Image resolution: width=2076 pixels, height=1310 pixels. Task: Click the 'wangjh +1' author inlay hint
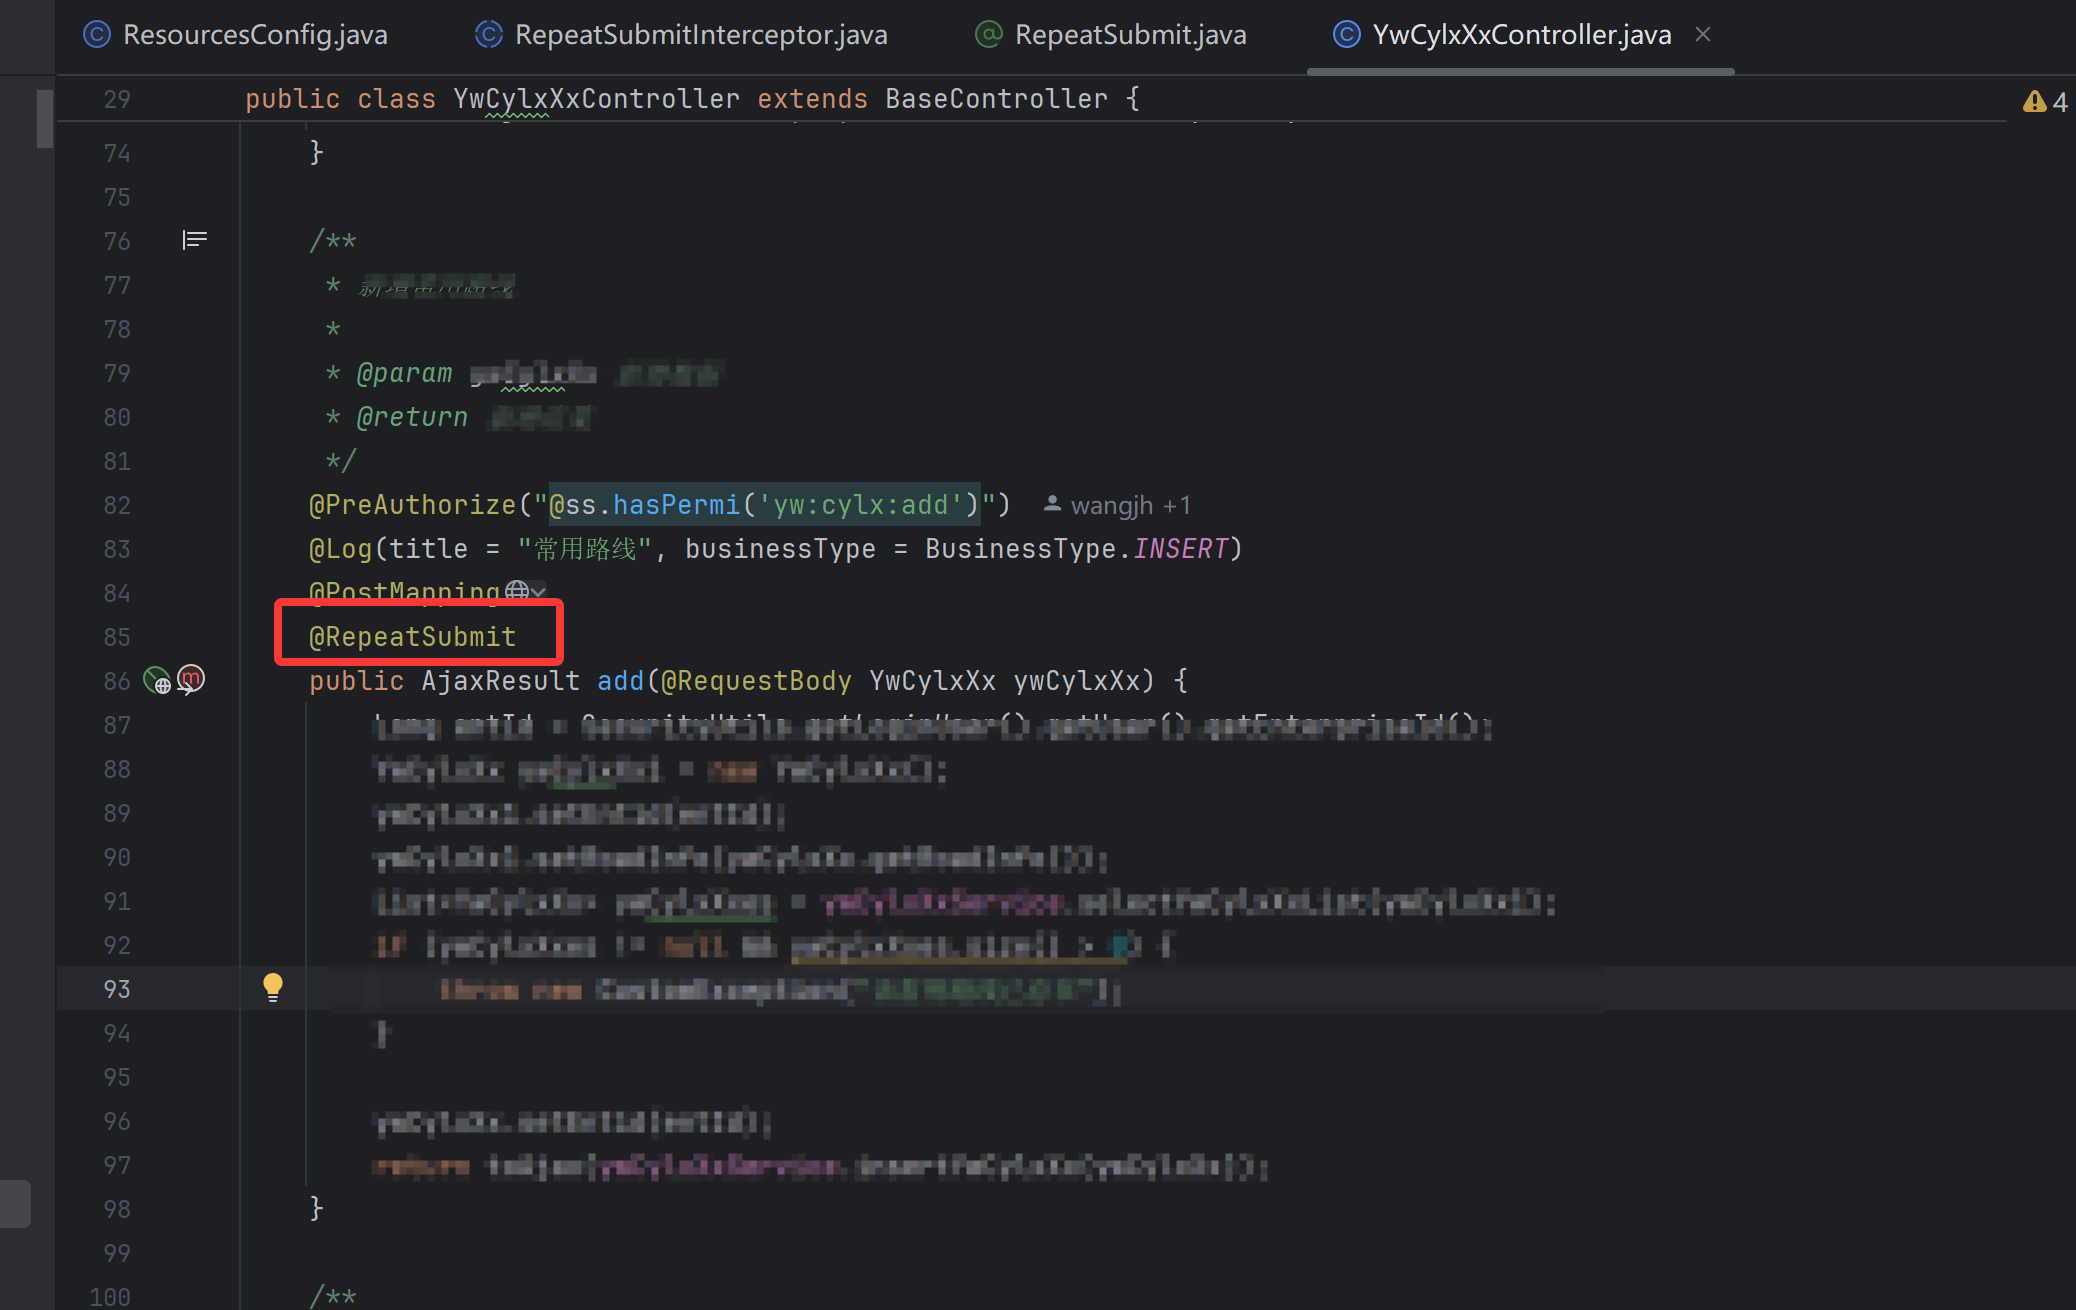[x=1130, y=506]
